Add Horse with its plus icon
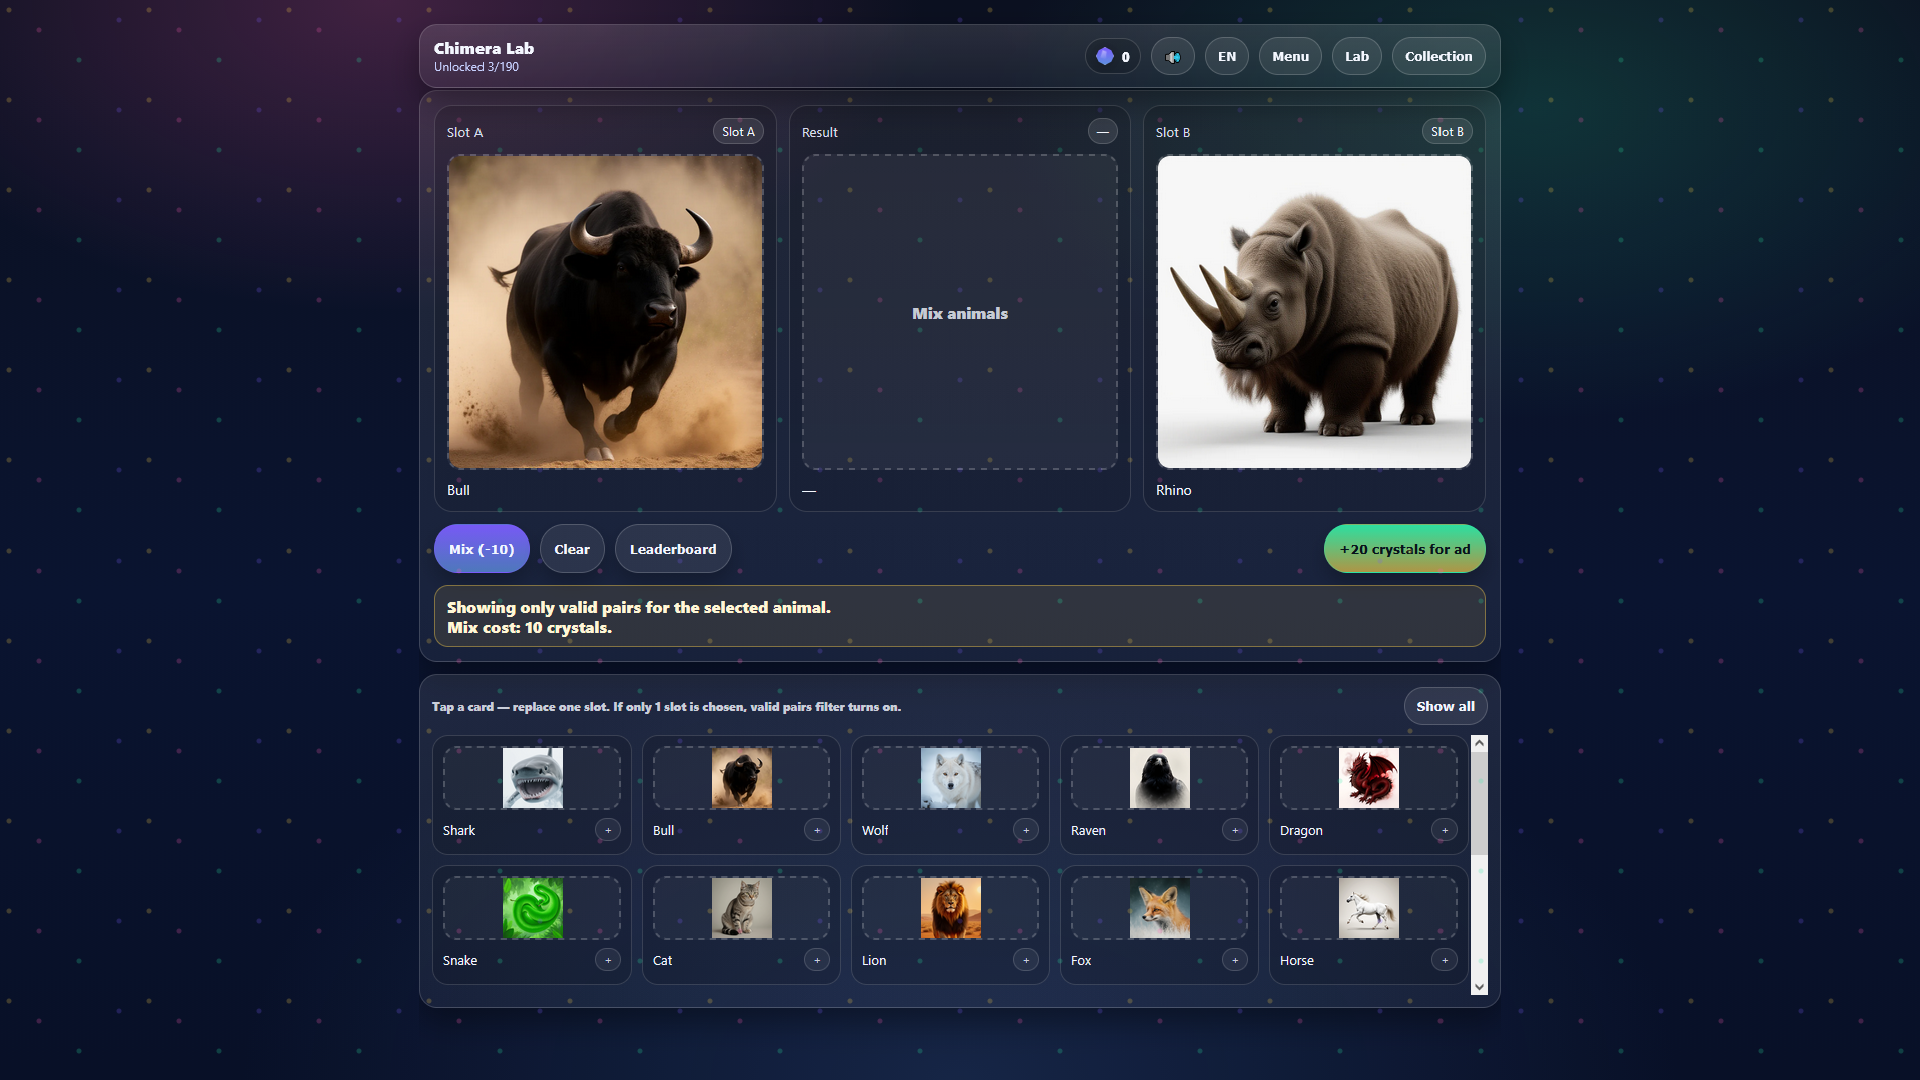This screenshot has width=1920, height=1080. click(1445, 960)
